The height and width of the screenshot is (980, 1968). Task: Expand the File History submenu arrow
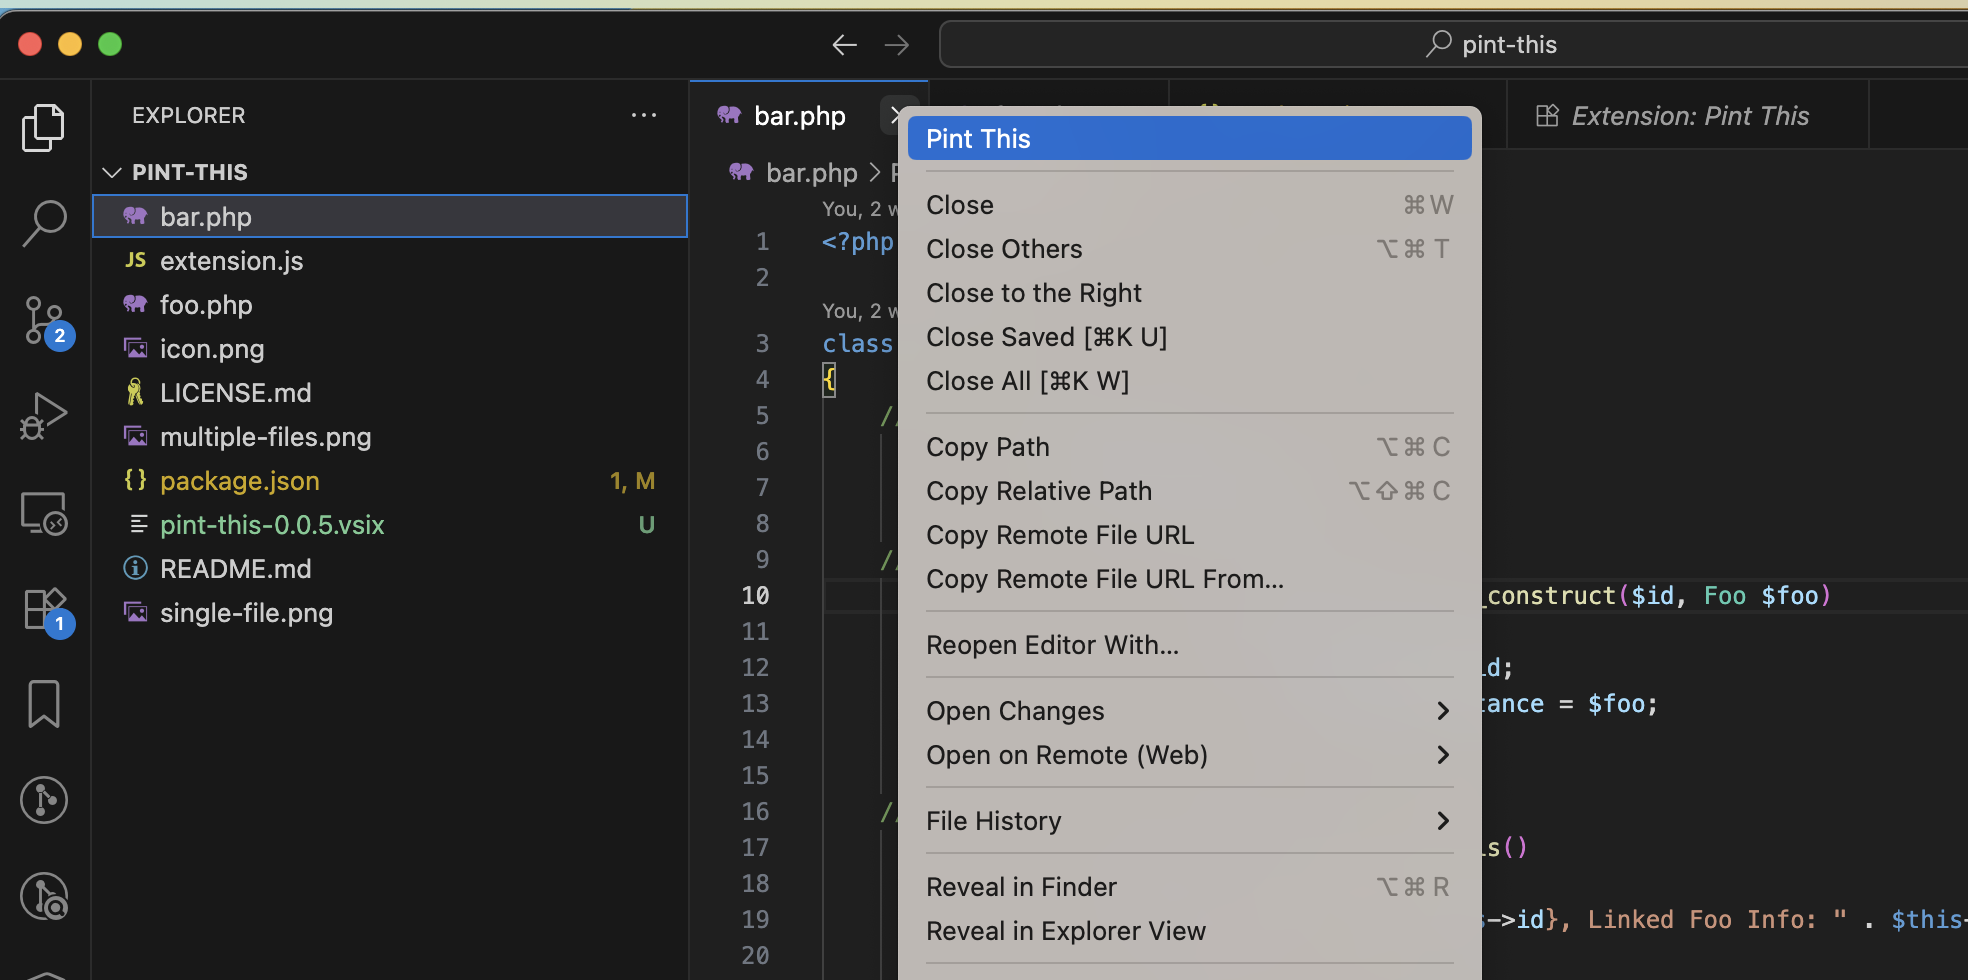click(x=1442, y=821)
